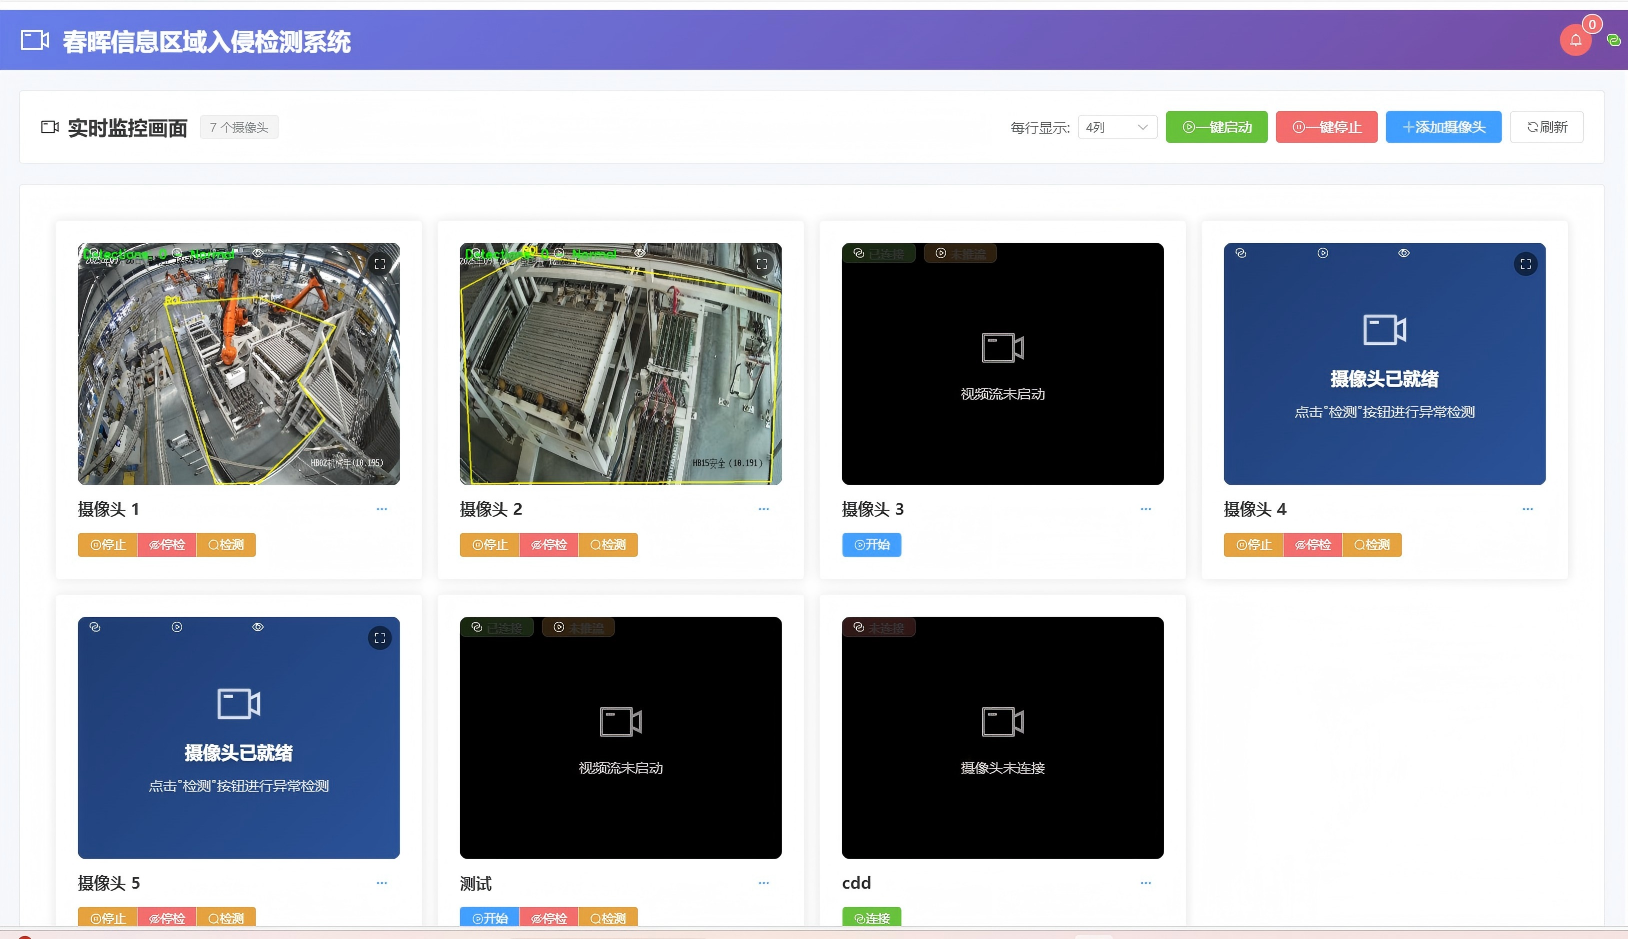This screenshot has width=1628, height=939.
Task: Toggle 停检 for 摄像头 1
Action: pos(167,545)
